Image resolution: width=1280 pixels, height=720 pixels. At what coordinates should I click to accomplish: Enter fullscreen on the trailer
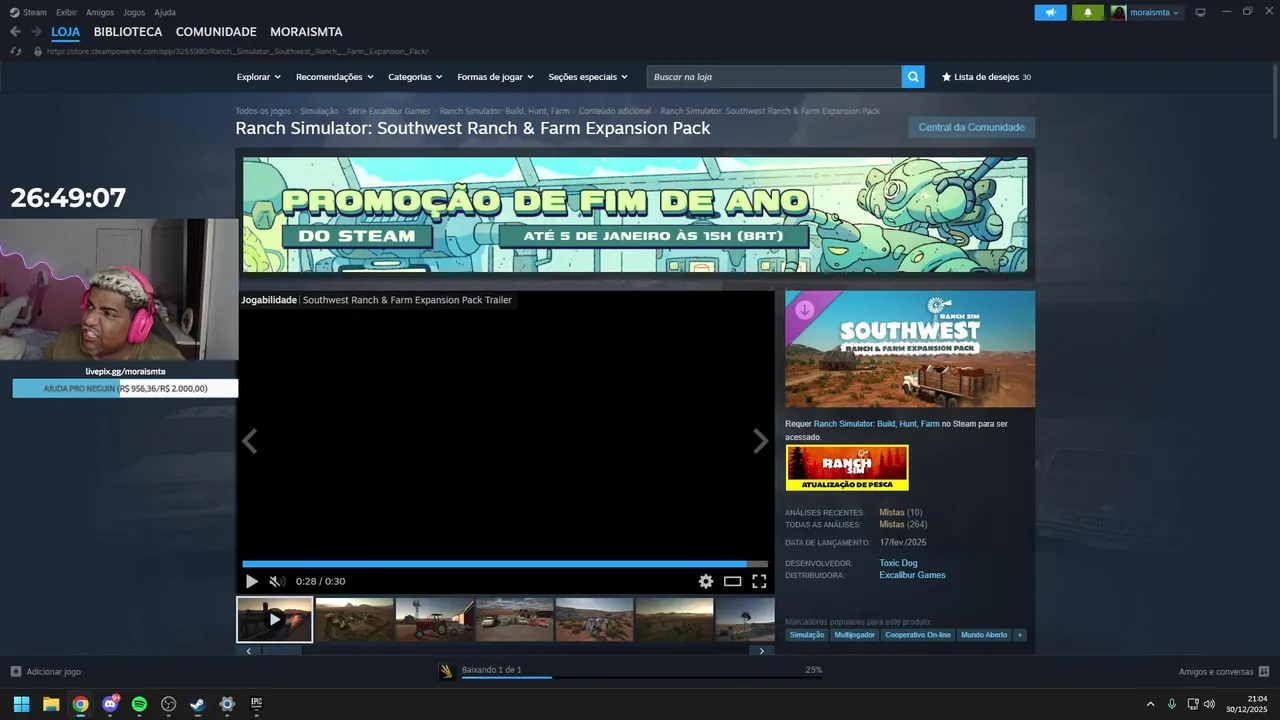(x=759, y=581)
